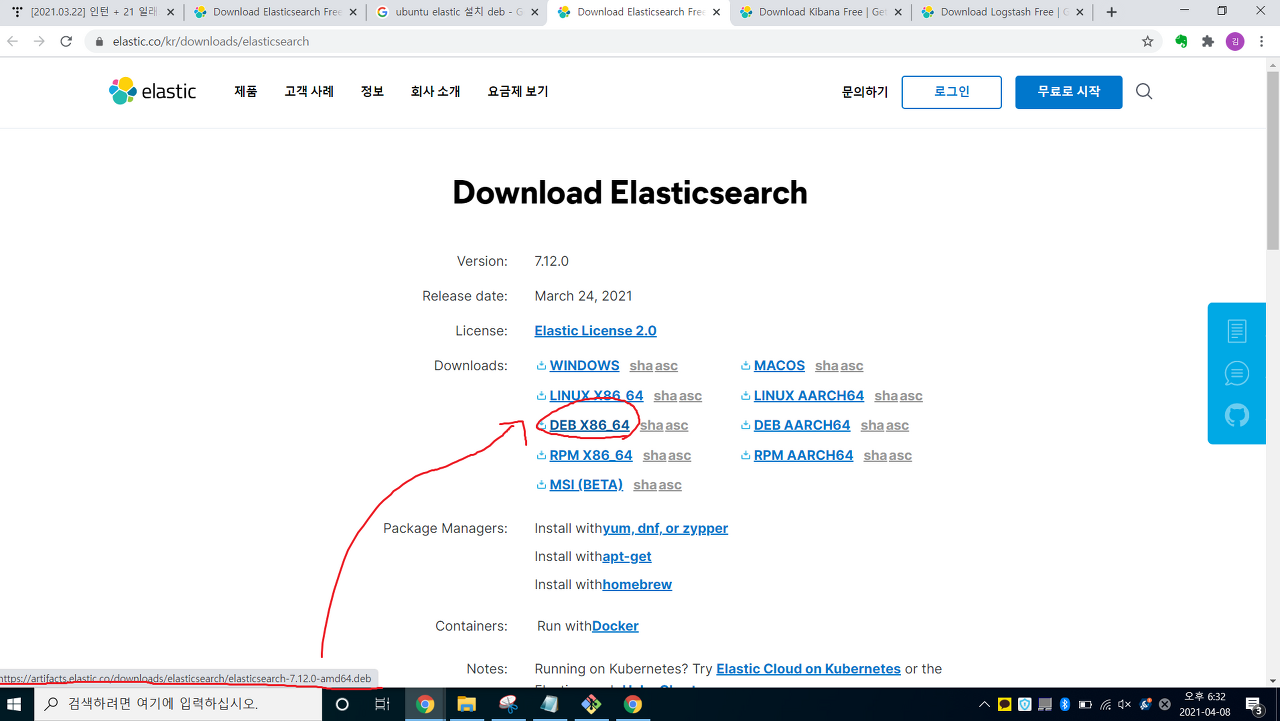Open the 제품 menu
1280x721 pixels.
(246, 91)
